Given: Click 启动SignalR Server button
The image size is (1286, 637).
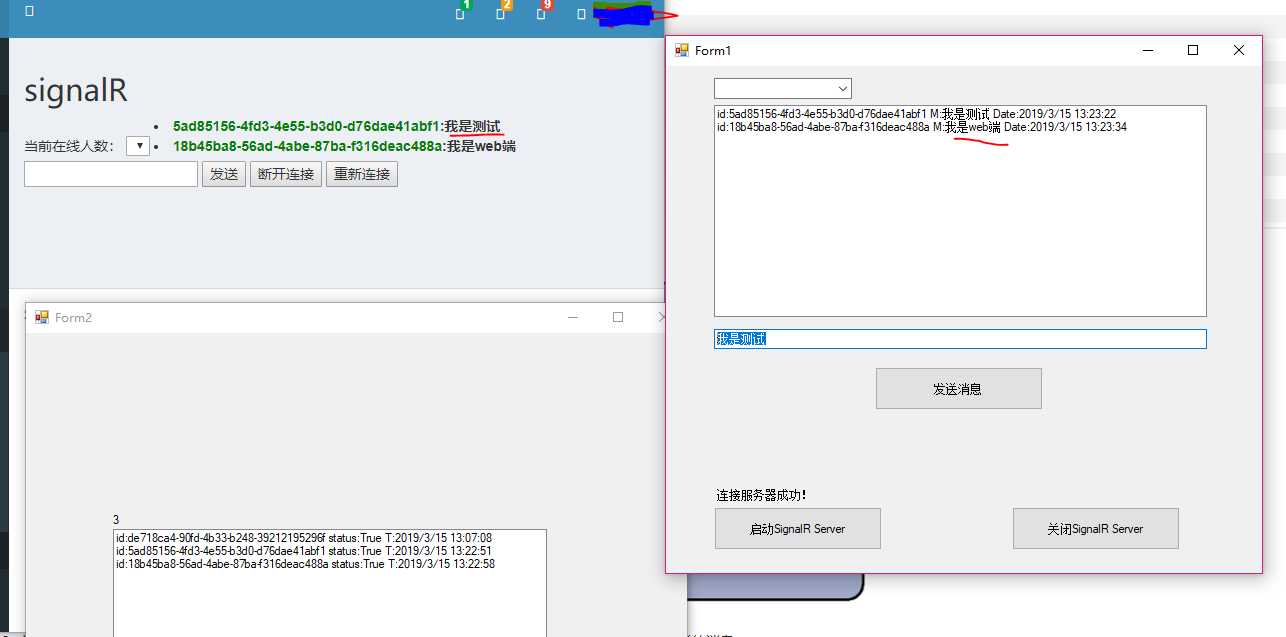Looking at the screenshot, I should click(797, 528).
